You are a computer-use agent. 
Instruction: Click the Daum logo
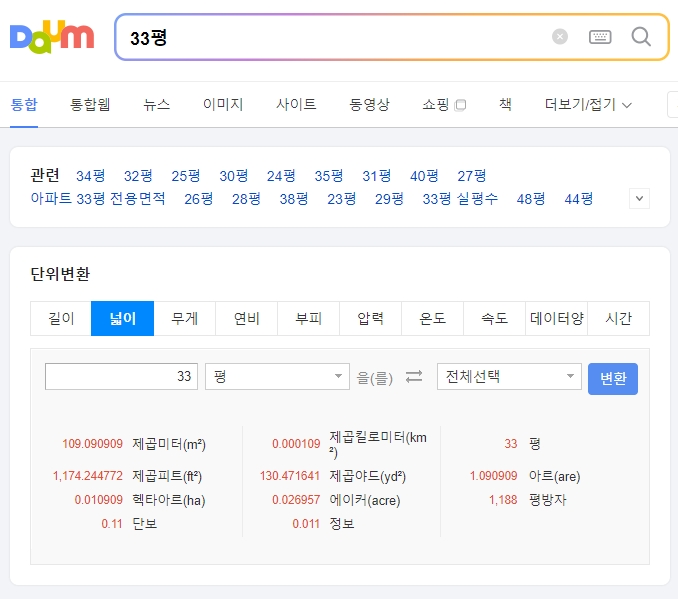point(52,37)
